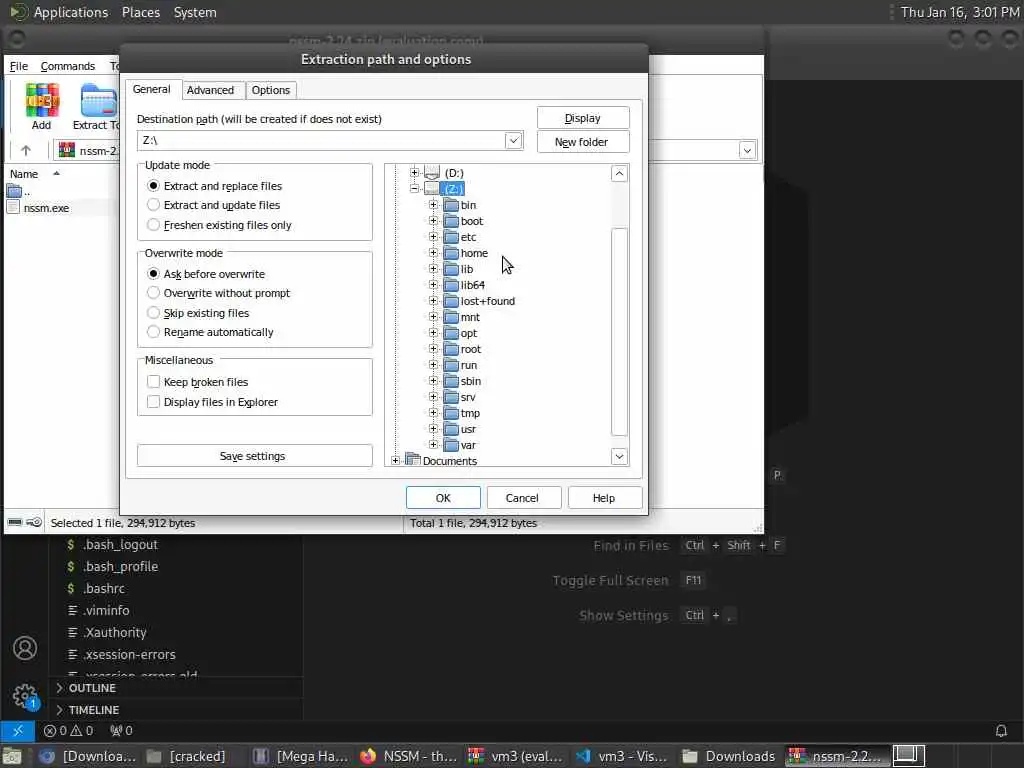
Task: Click the destination path input field
Action: pyautogui.click(x=320, y=140)
